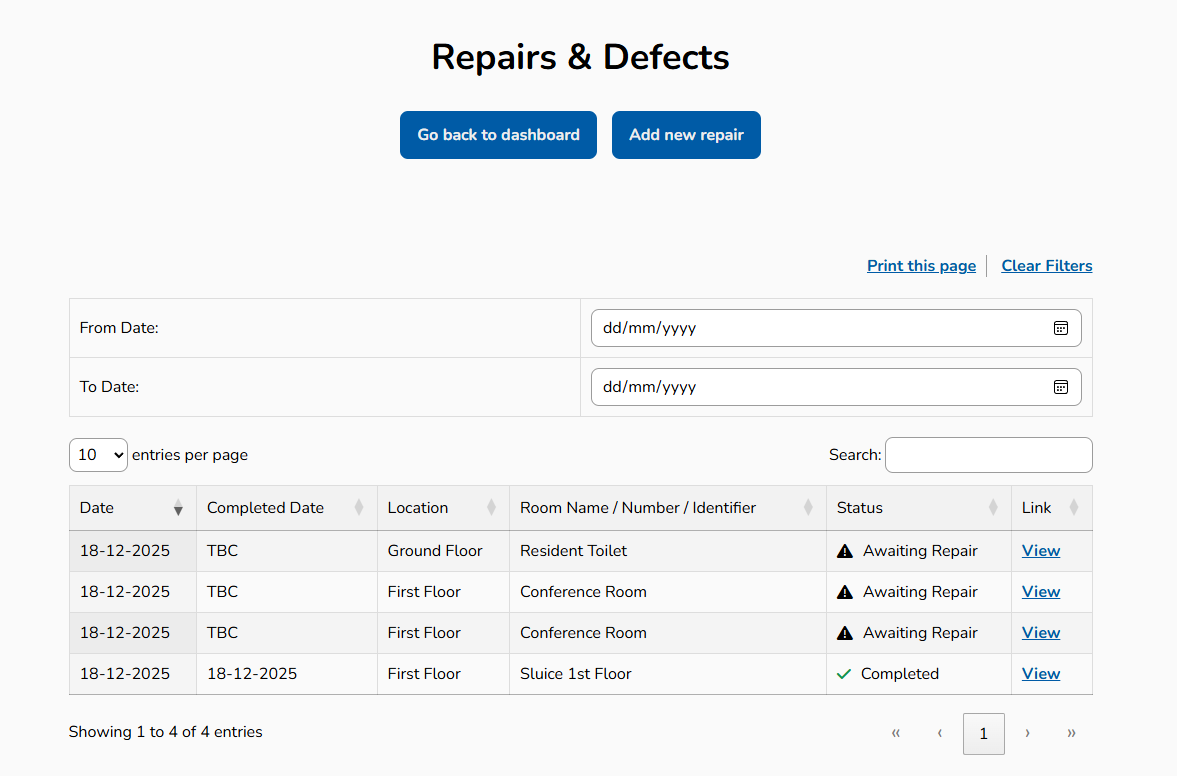Click the next-page chevron icon
The width and height of the screenshot is (1177, 776).
pos(1027,733)
